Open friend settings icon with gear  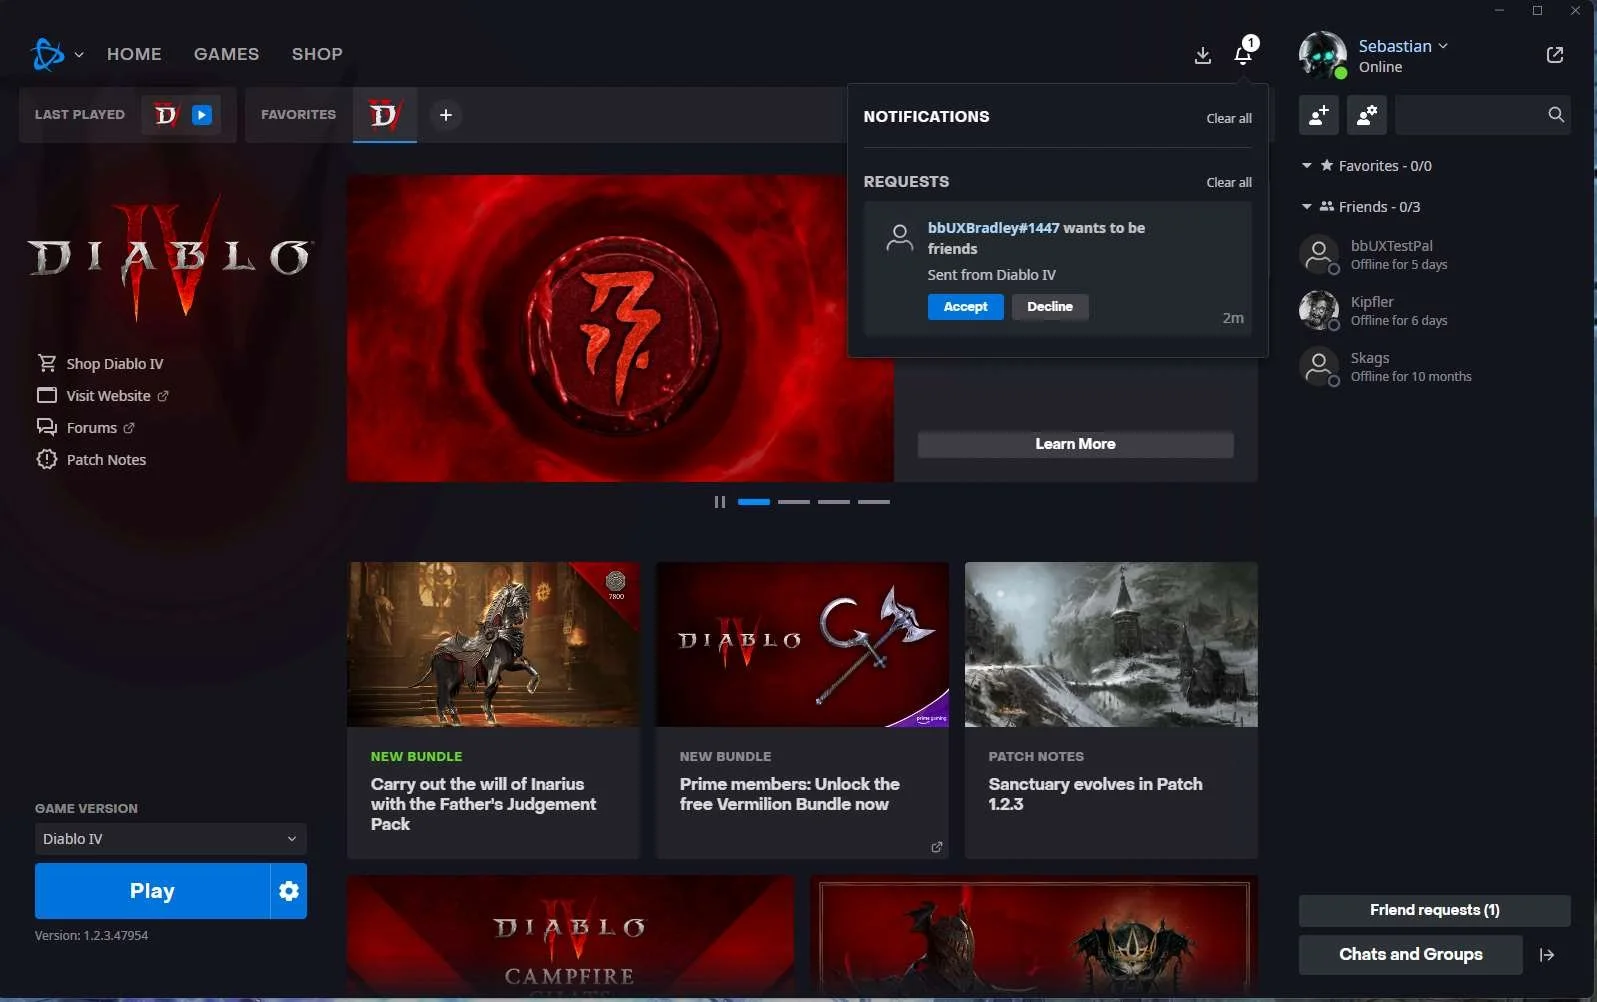(x=1367, y=115)
